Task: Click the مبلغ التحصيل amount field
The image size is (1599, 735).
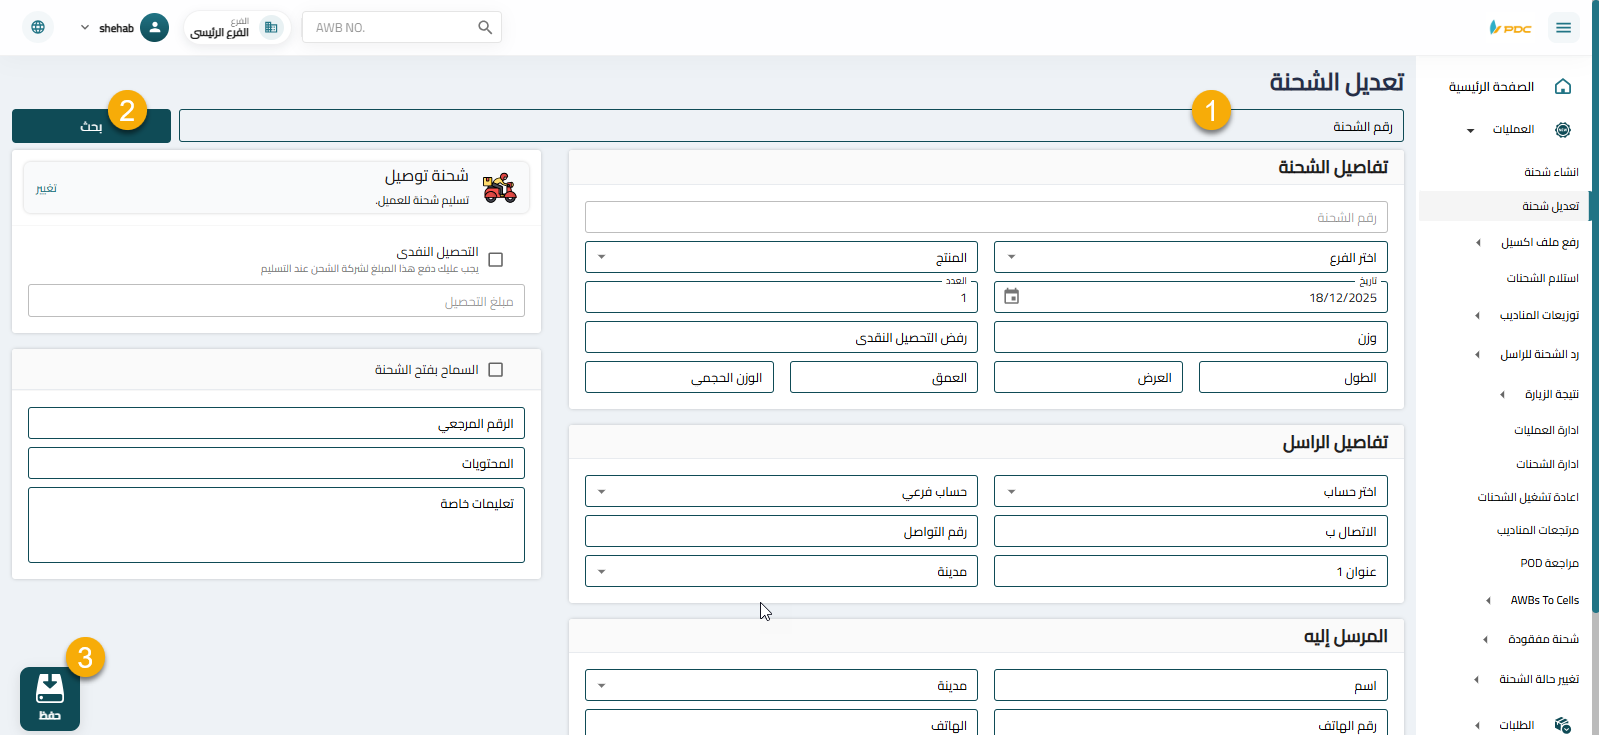Action: tap(276, 301)
